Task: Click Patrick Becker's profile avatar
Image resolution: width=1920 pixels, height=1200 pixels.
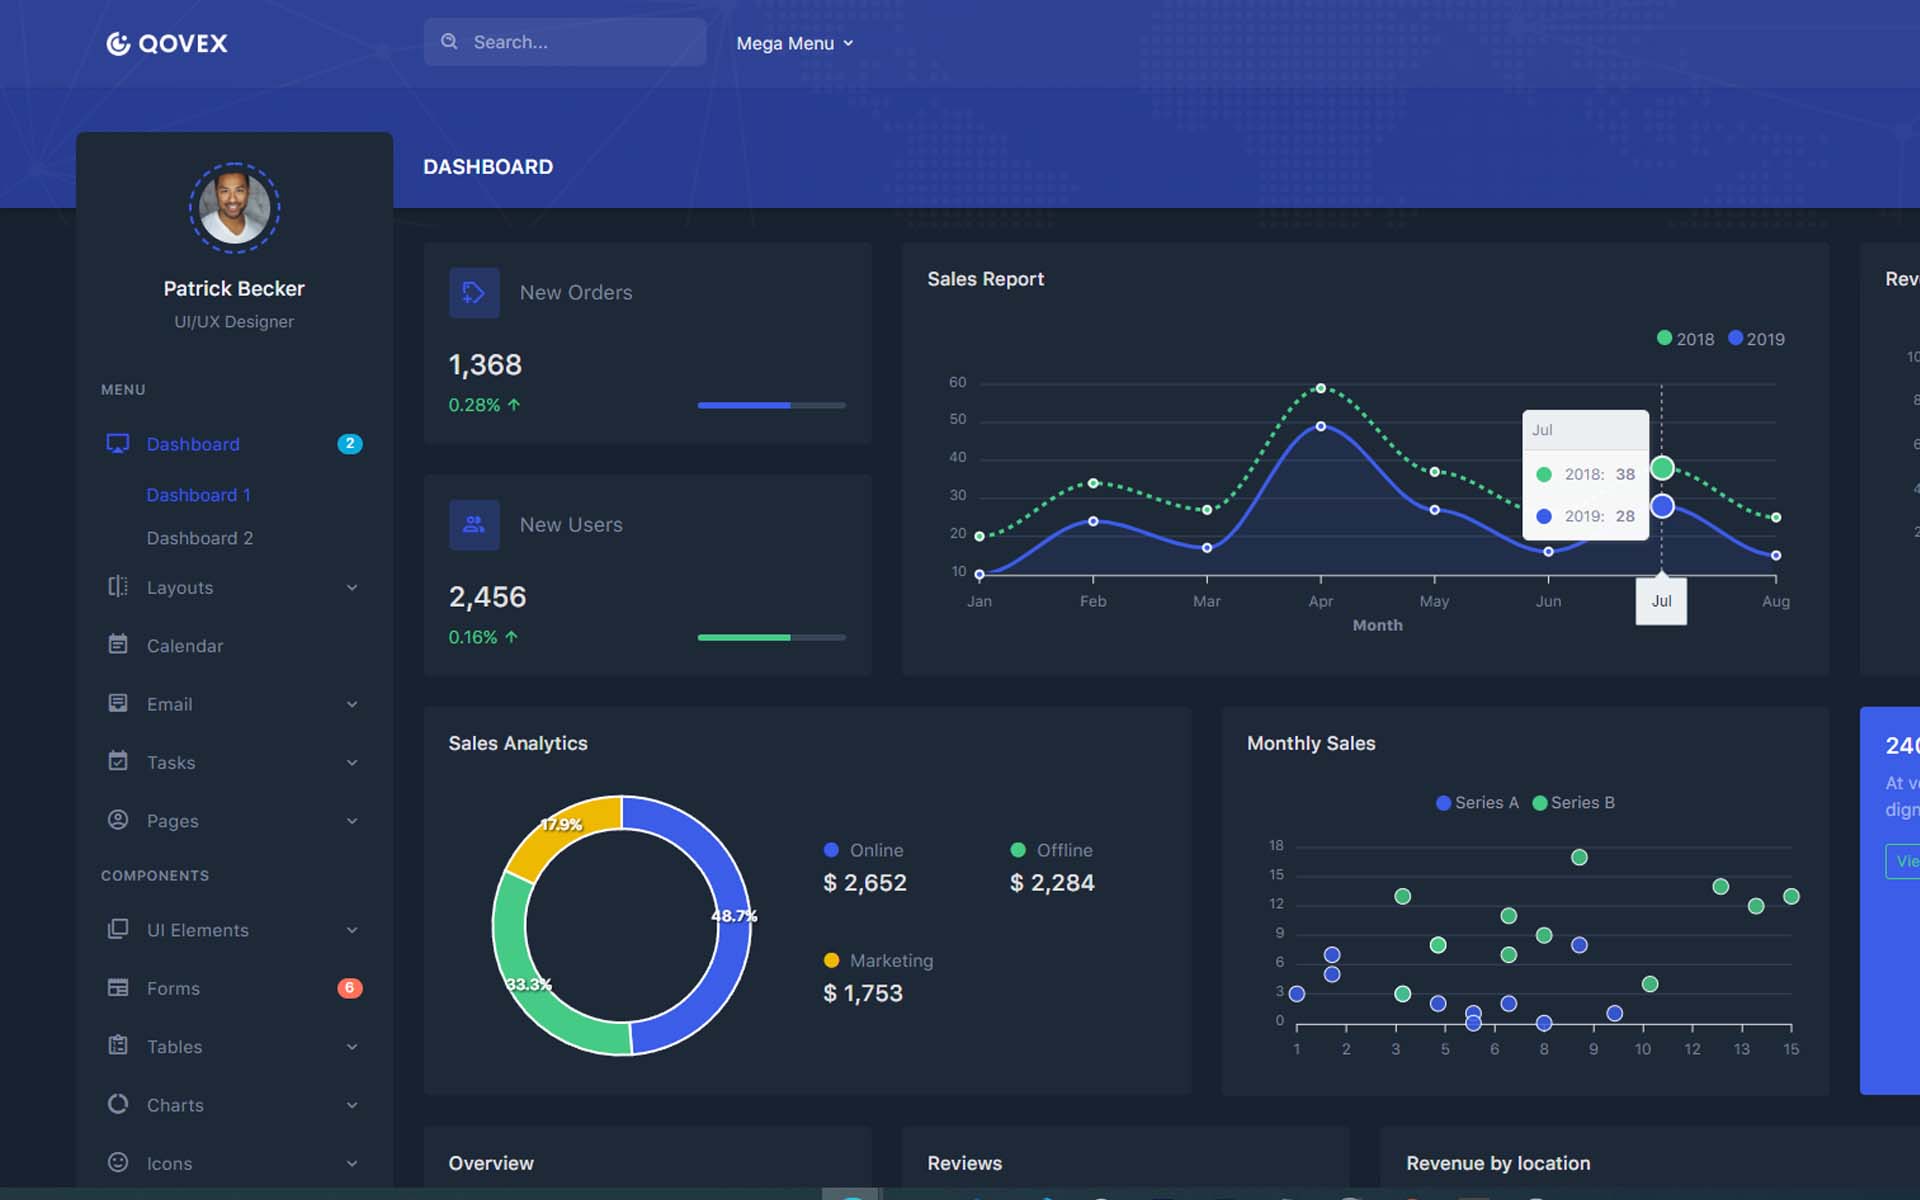Action: coord(234,208)
